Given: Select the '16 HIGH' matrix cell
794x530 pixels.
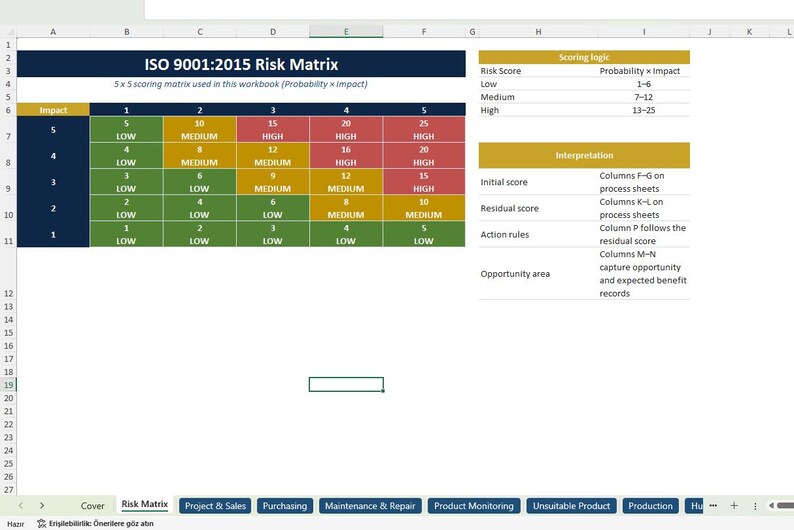Looking at the screenshot, I should pos(346,156).
